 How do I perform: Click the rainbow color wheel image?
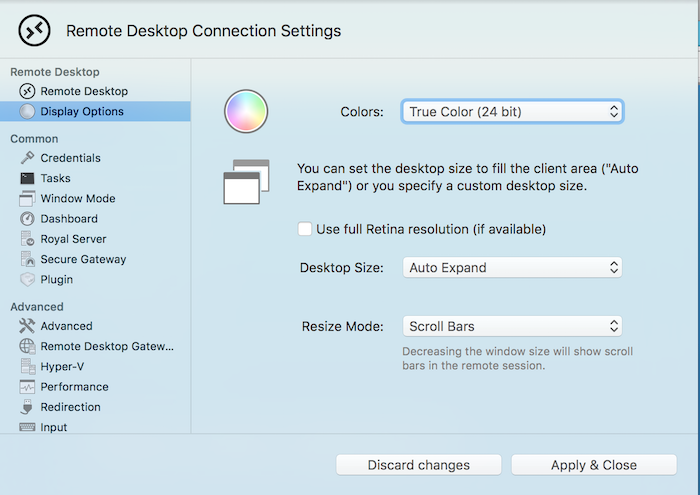[246, 111]
